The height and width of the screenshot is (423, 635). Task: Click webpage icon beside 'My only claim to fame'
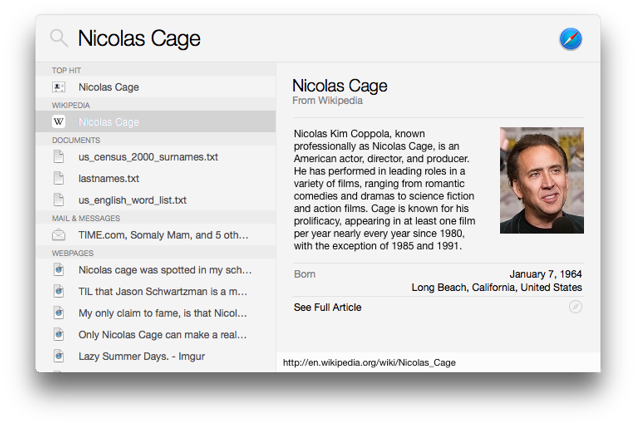point(59,312)
